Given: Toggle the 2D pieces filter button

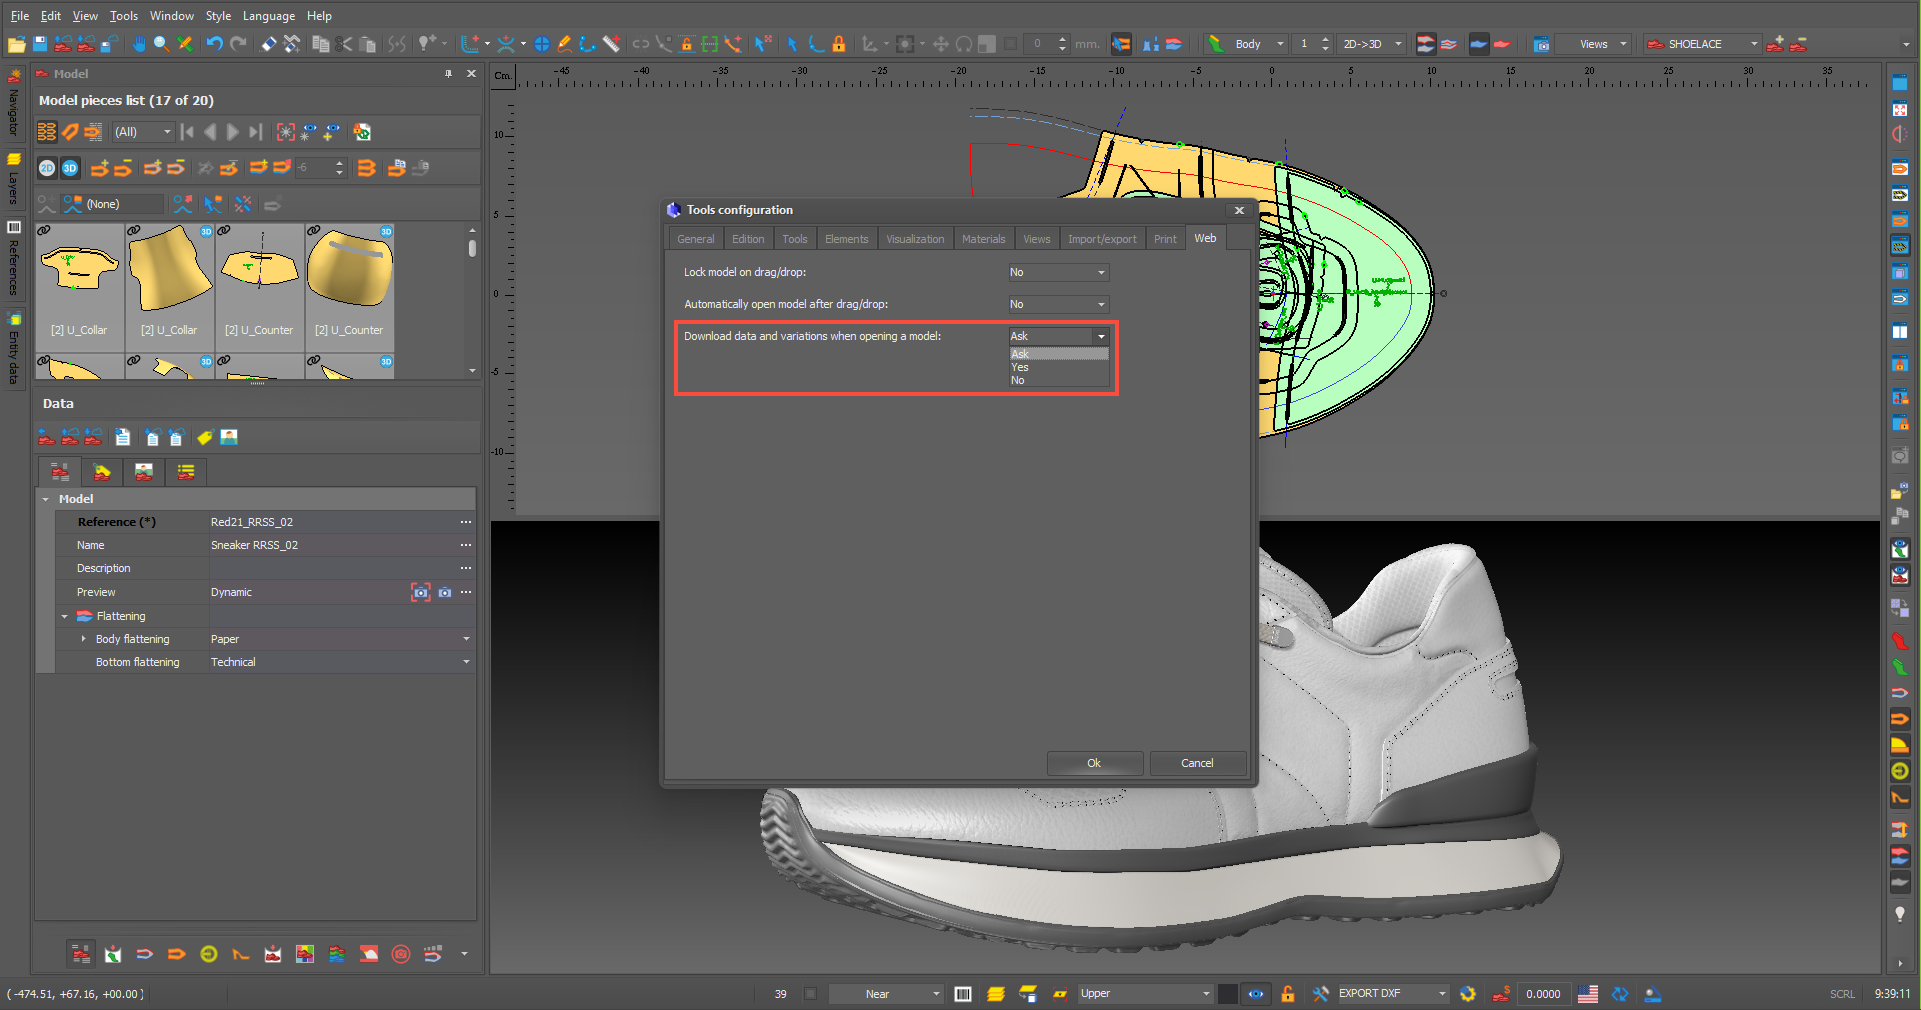Looking at the screenshot, I should 47,168.
